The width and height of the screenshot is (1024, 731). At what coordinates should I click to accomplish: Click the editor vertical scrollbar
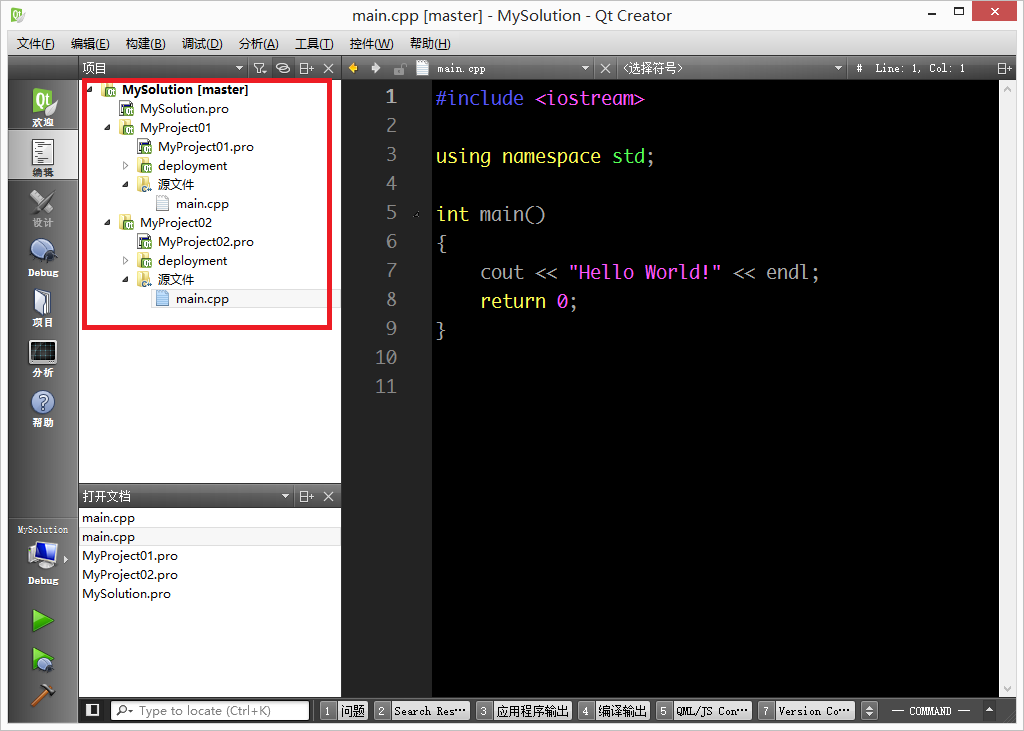click(1006, 389)
